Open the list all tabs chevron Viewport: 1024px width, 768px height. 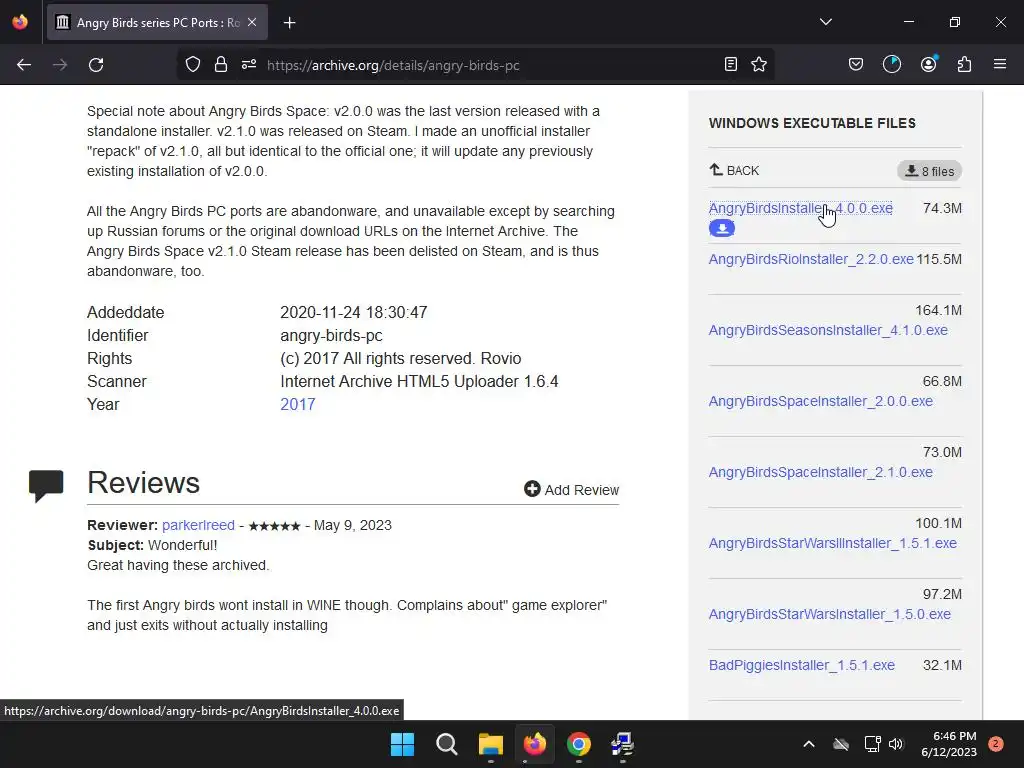point(825,22)
